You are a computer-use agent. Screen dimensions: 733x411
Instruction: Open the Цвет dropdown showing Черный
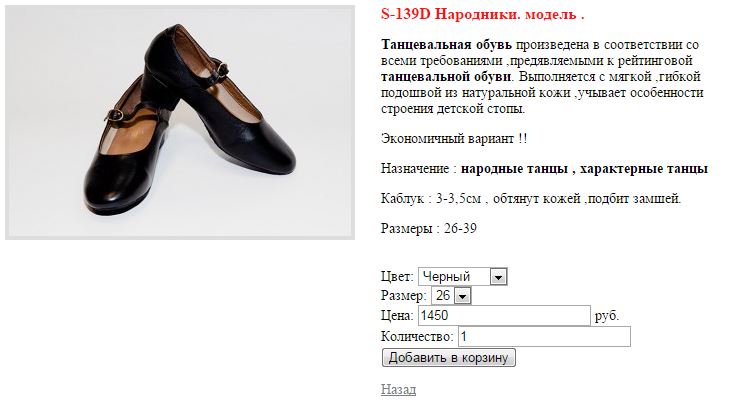tap(462, 277)
